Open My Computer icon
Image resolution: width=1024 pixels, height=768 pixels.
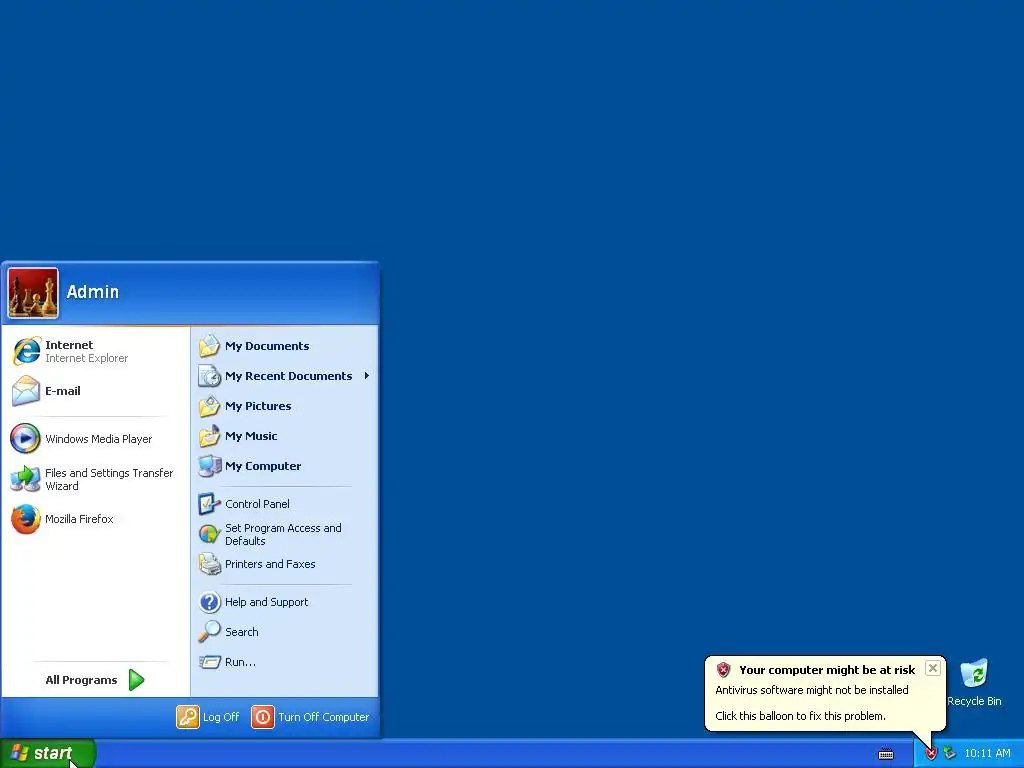[210, 466]
